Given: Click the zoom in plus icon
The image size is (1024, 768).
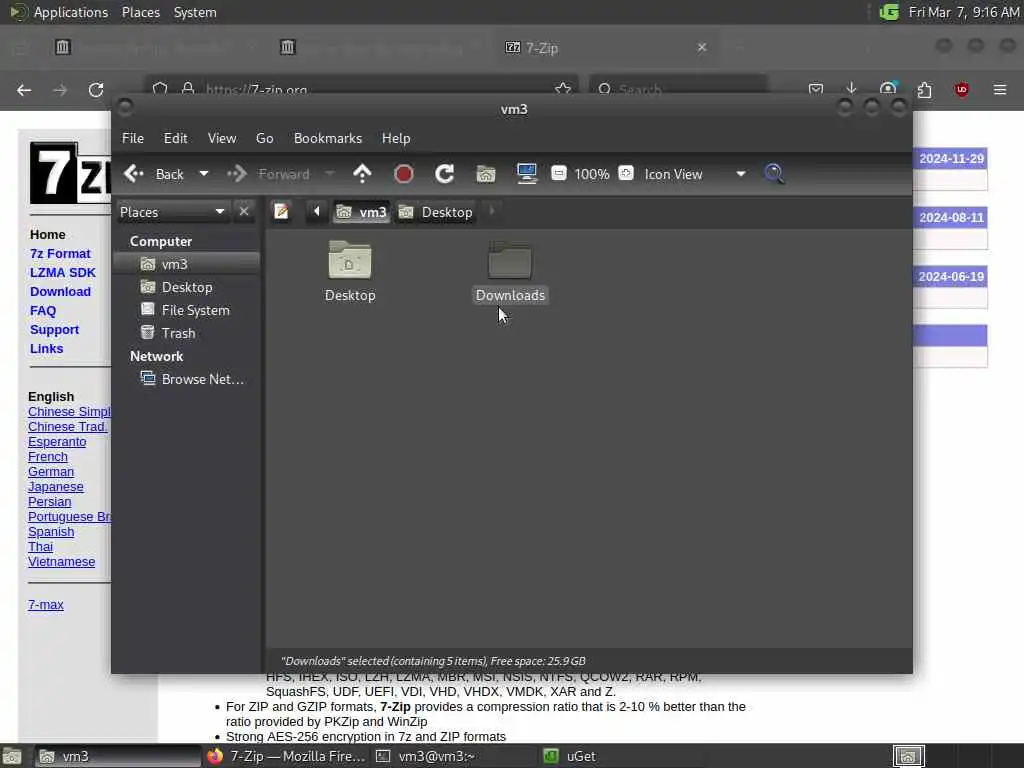Looking at the screenshot, I should click(626, 173).
